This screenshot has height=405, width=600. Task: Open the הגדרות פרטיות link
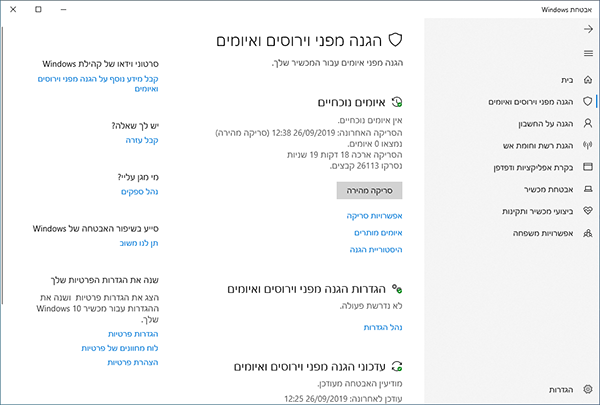133,334
